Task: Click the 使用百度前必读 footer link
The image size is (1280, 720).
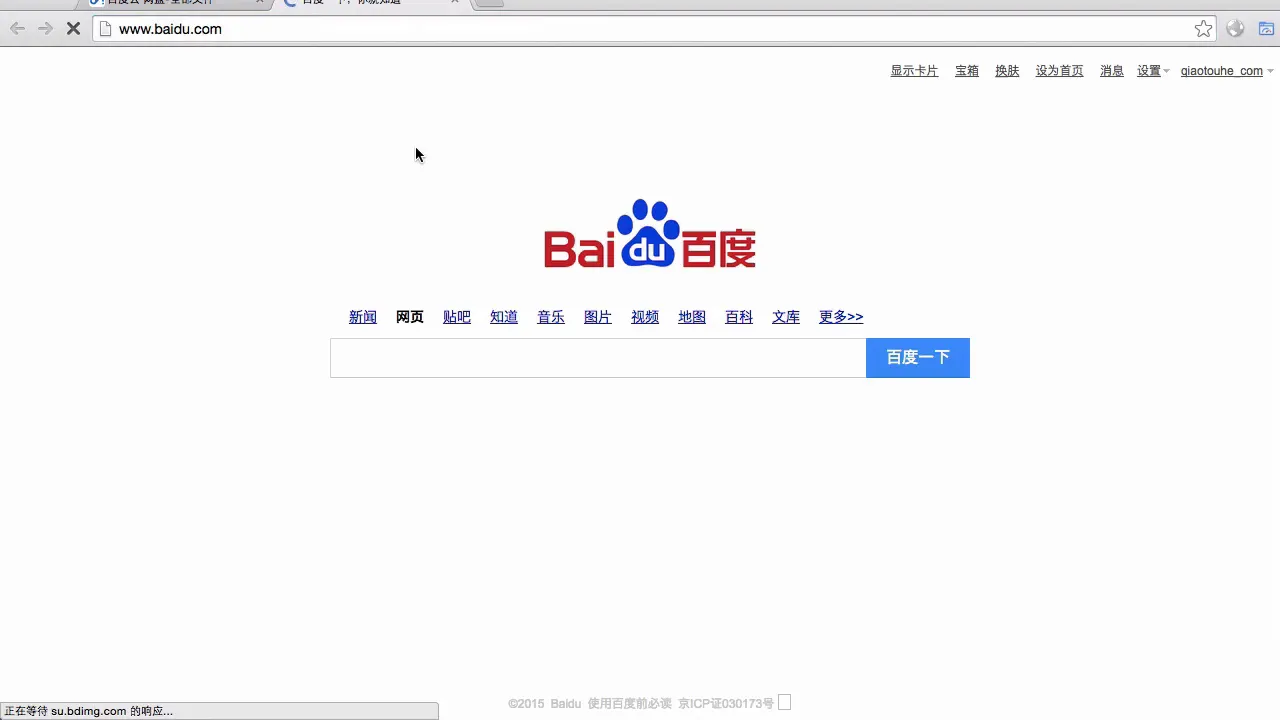Action: point(629,704)
